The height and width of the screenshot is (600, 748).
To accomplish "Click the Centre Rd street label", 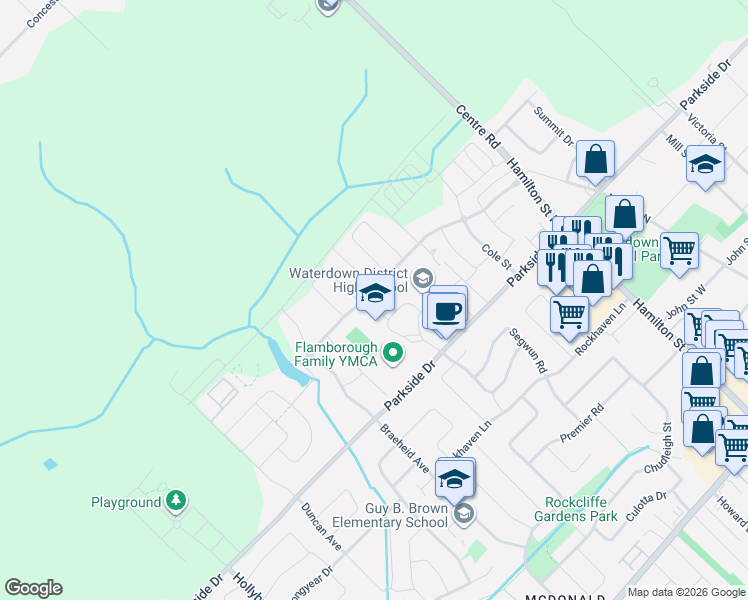I will click(478, 126).
